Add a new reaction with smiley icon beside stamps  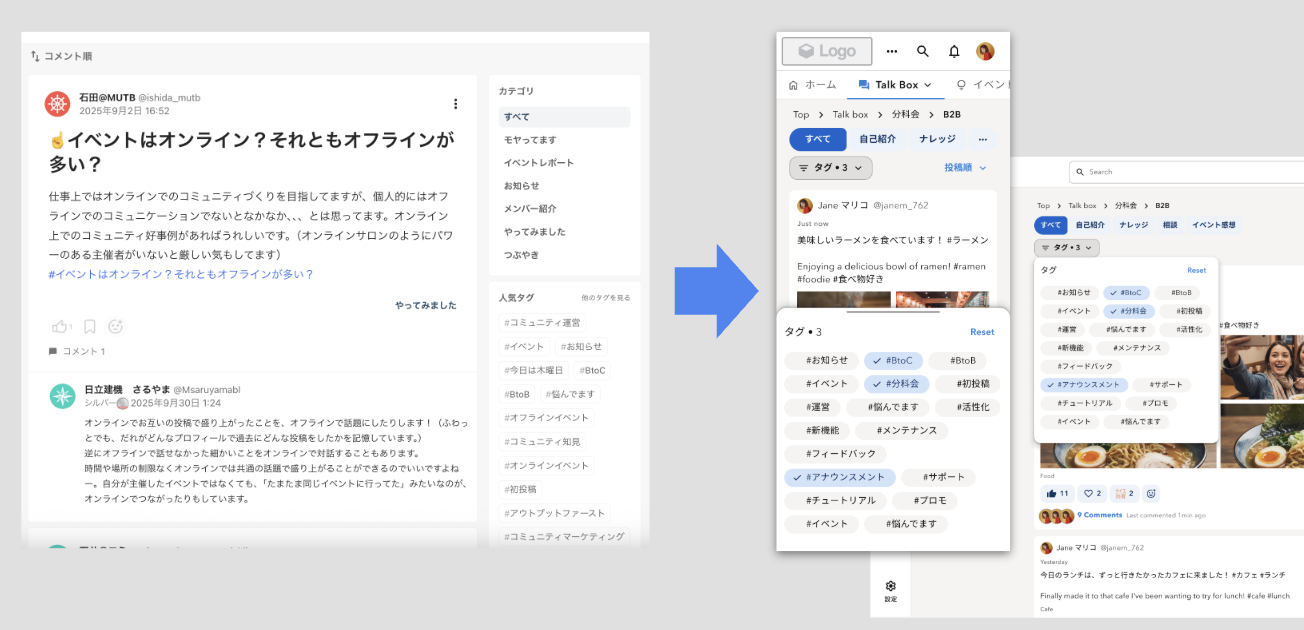pos(1151,493)
